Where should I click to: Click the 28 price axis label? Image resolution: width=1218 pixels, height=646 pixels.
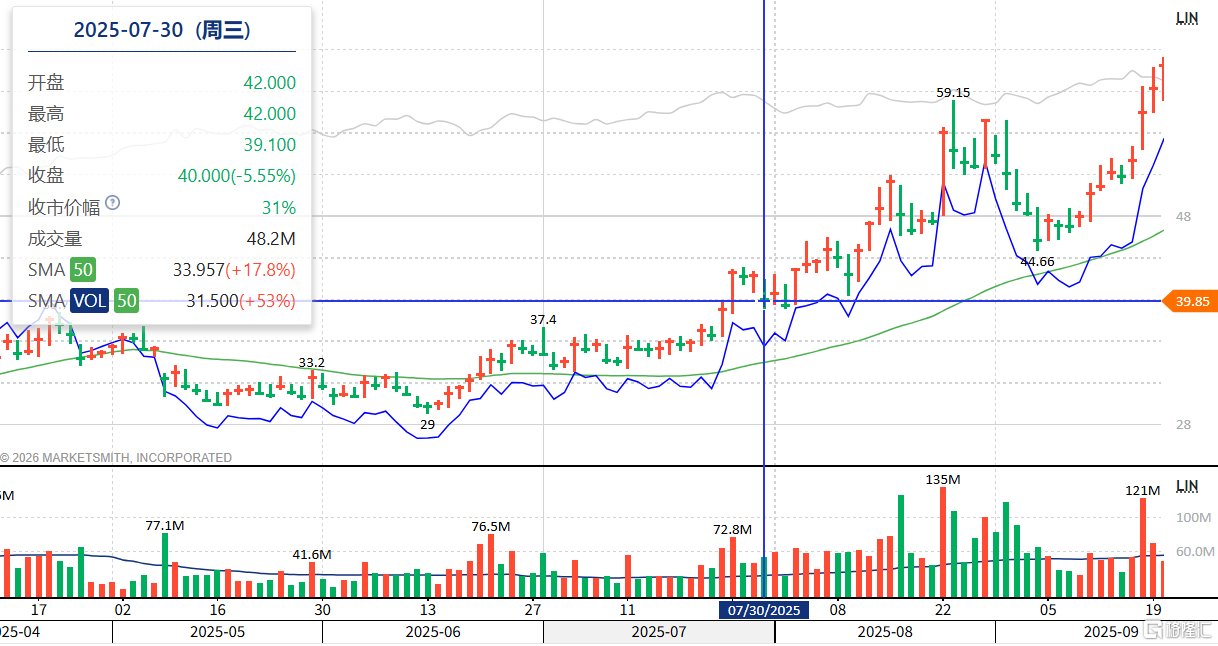click(x=1184, y=425)
